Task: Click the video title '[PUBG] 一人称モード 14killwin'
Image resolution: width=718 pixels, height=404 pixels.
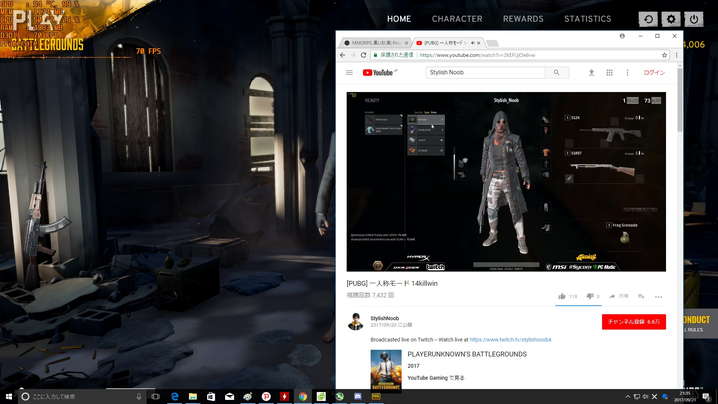Action: click(392, 284)
